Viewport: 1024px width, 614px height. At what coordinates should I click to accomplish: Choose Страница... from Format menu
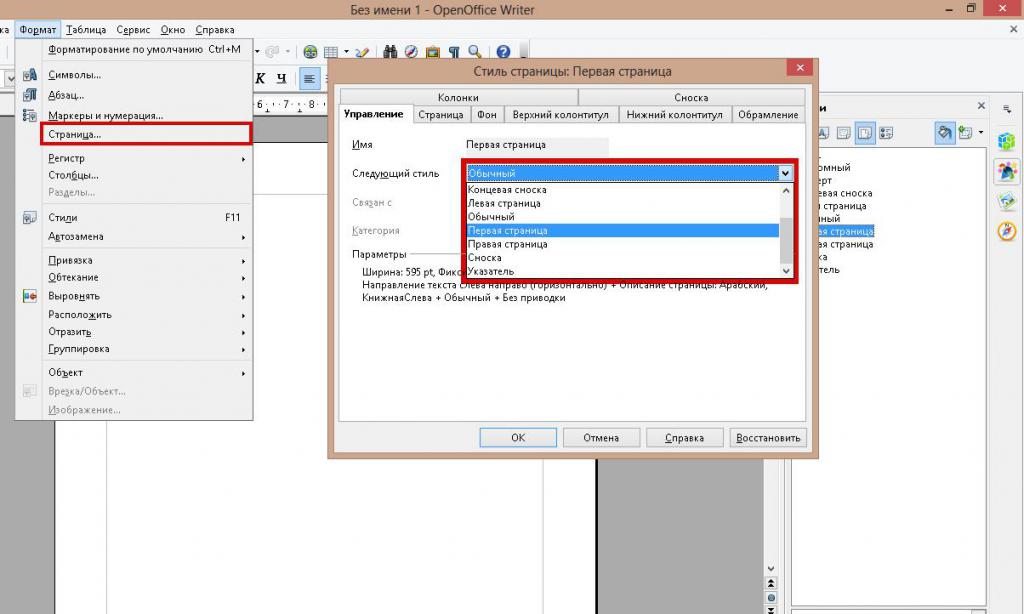pyautogui.click(x=146, y=134)
